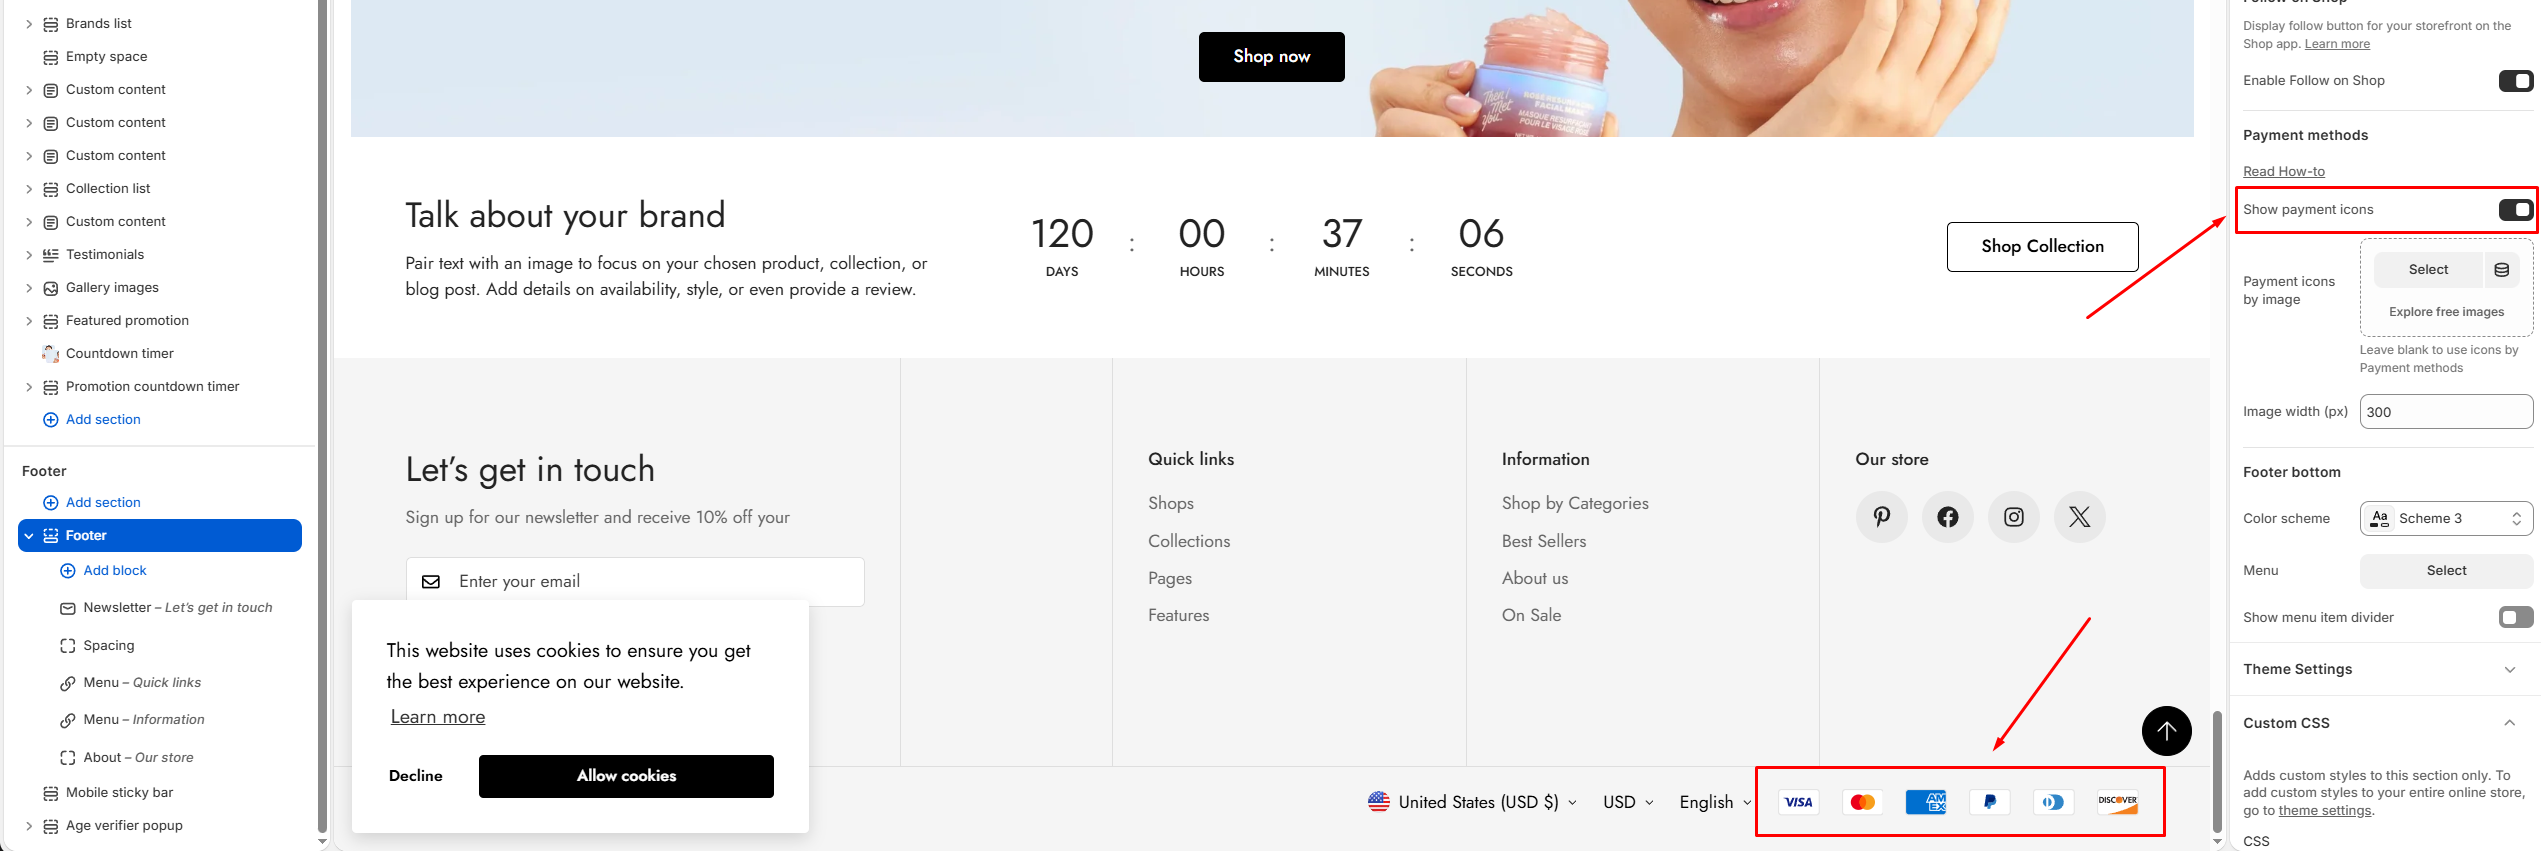Expand the Brands list section

point(29,24)
